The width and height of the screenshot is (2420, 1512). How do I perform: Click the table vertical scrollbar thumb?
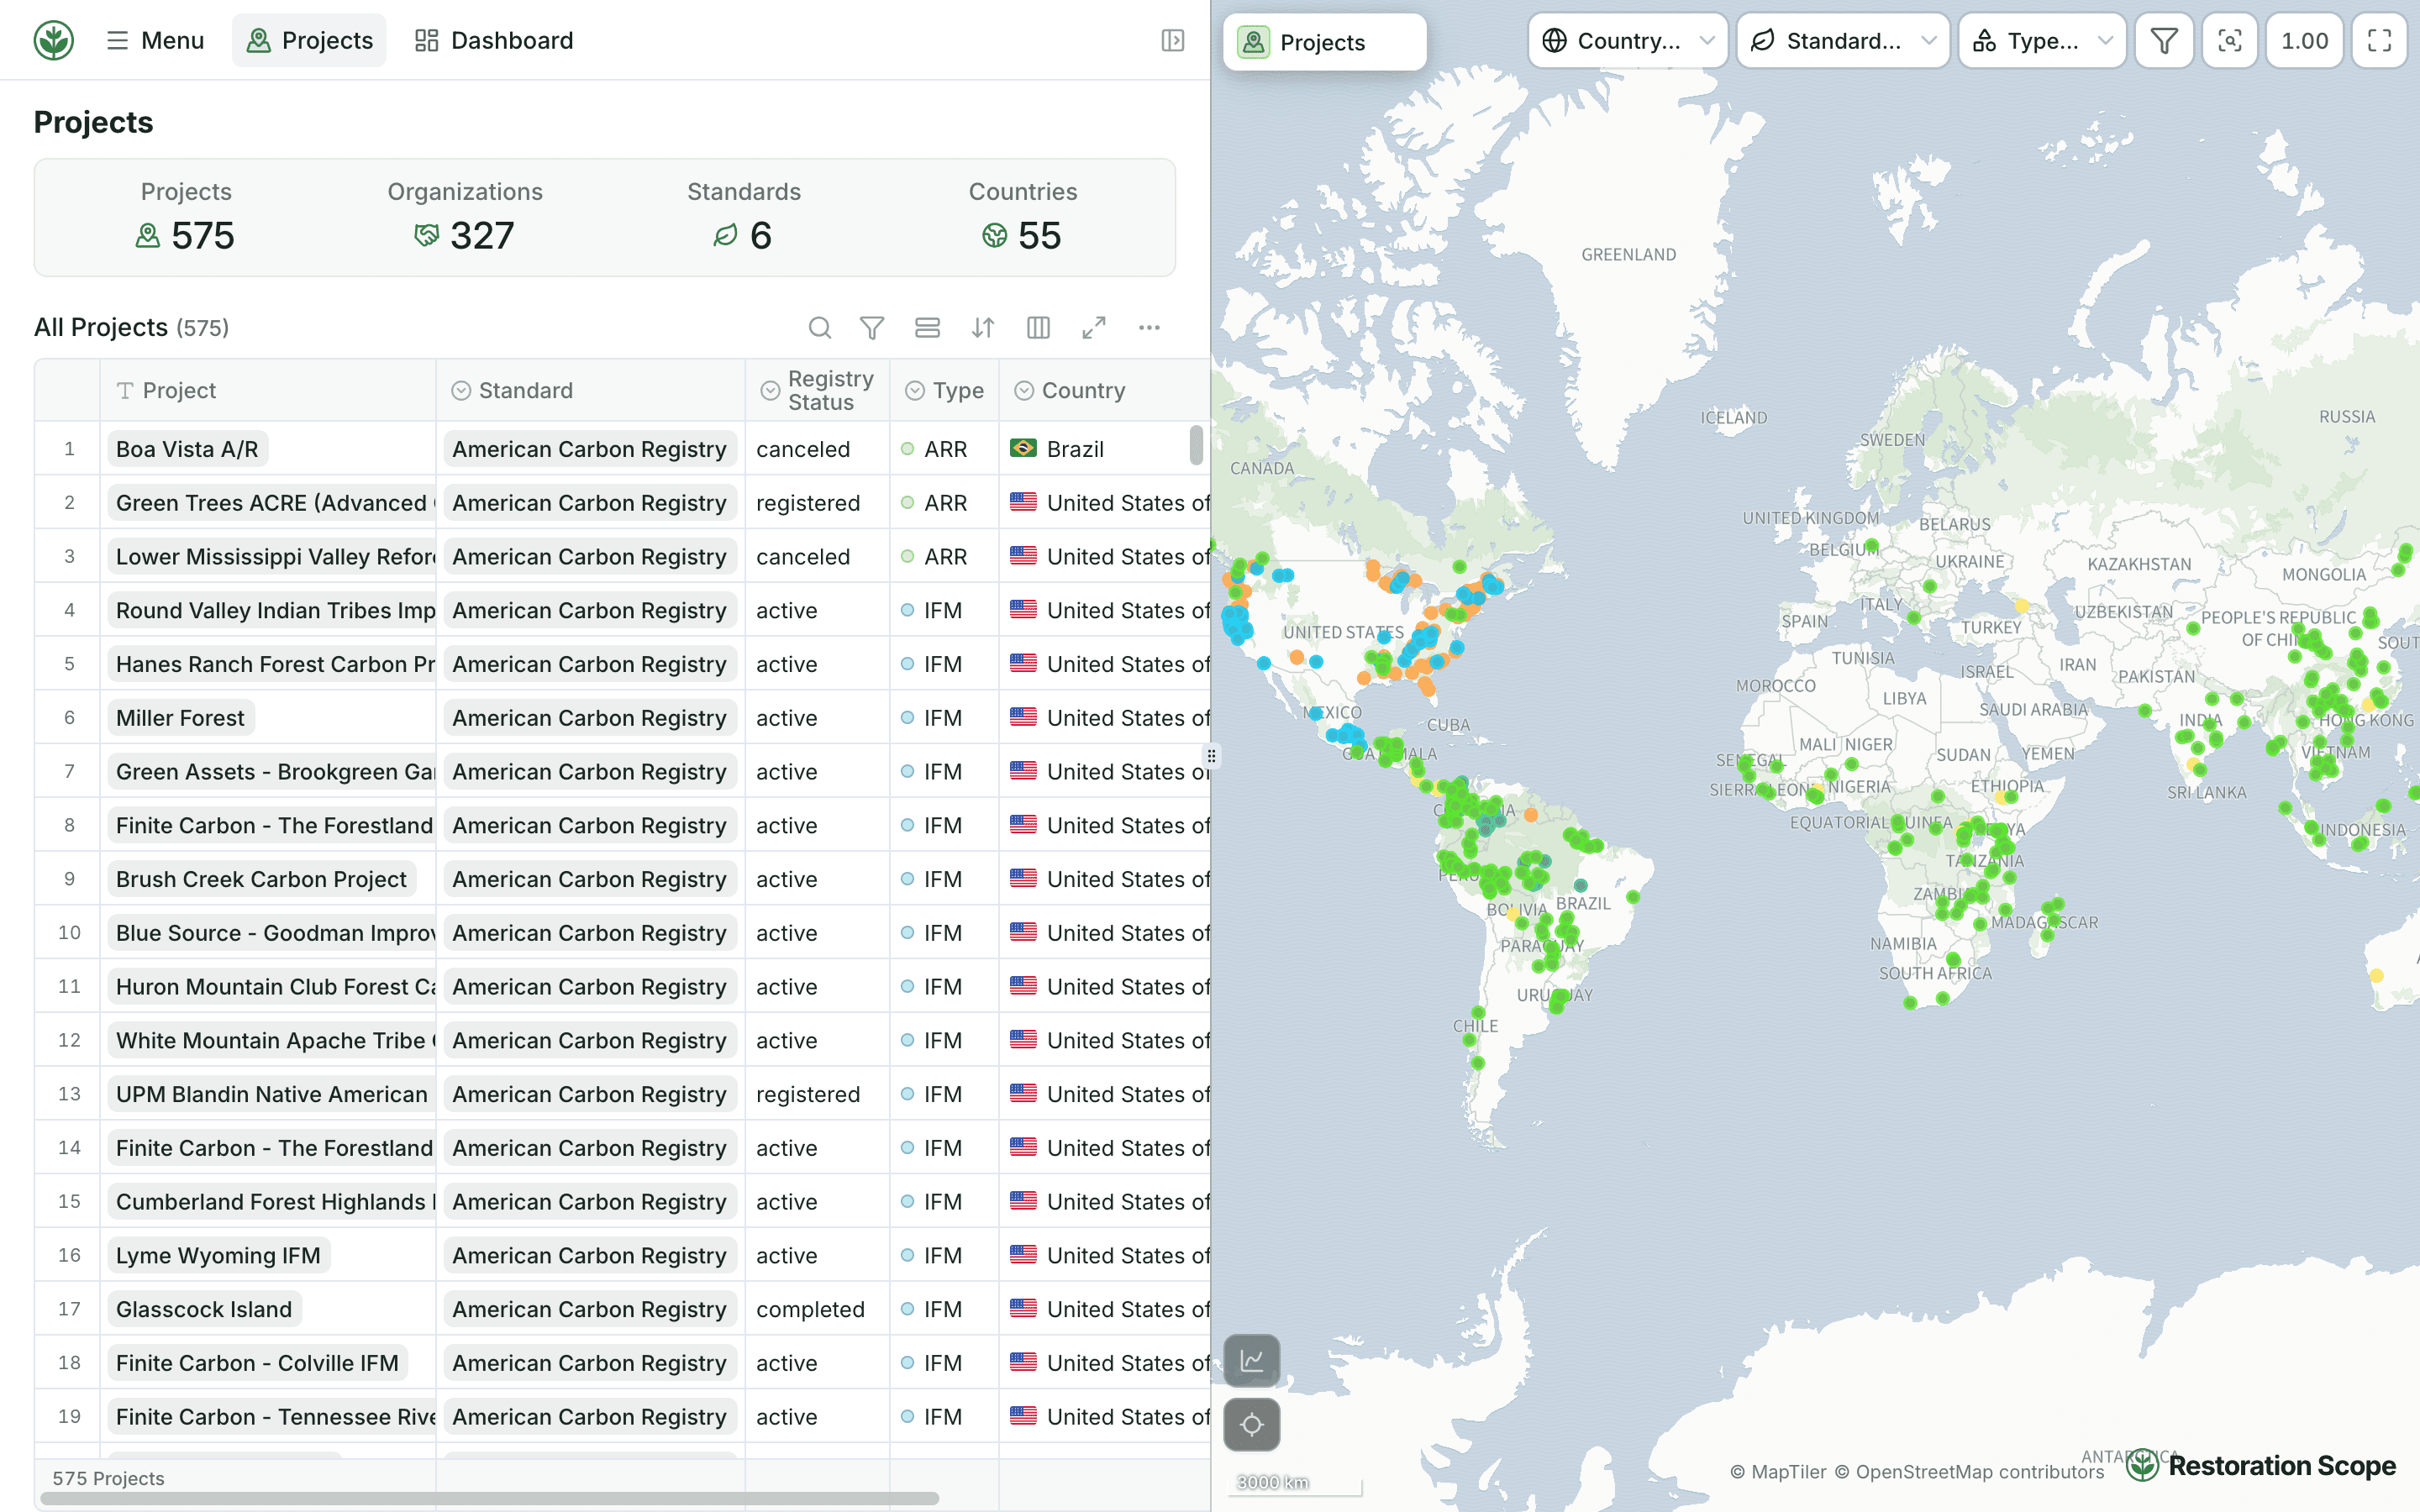1196,446
